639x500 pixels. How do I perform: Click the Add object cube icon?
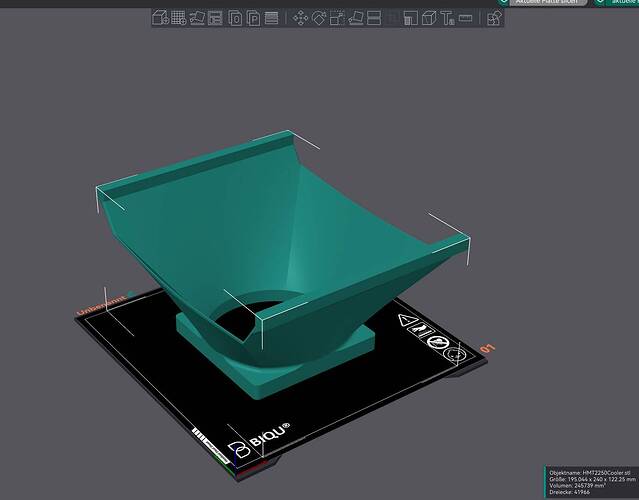160,18
